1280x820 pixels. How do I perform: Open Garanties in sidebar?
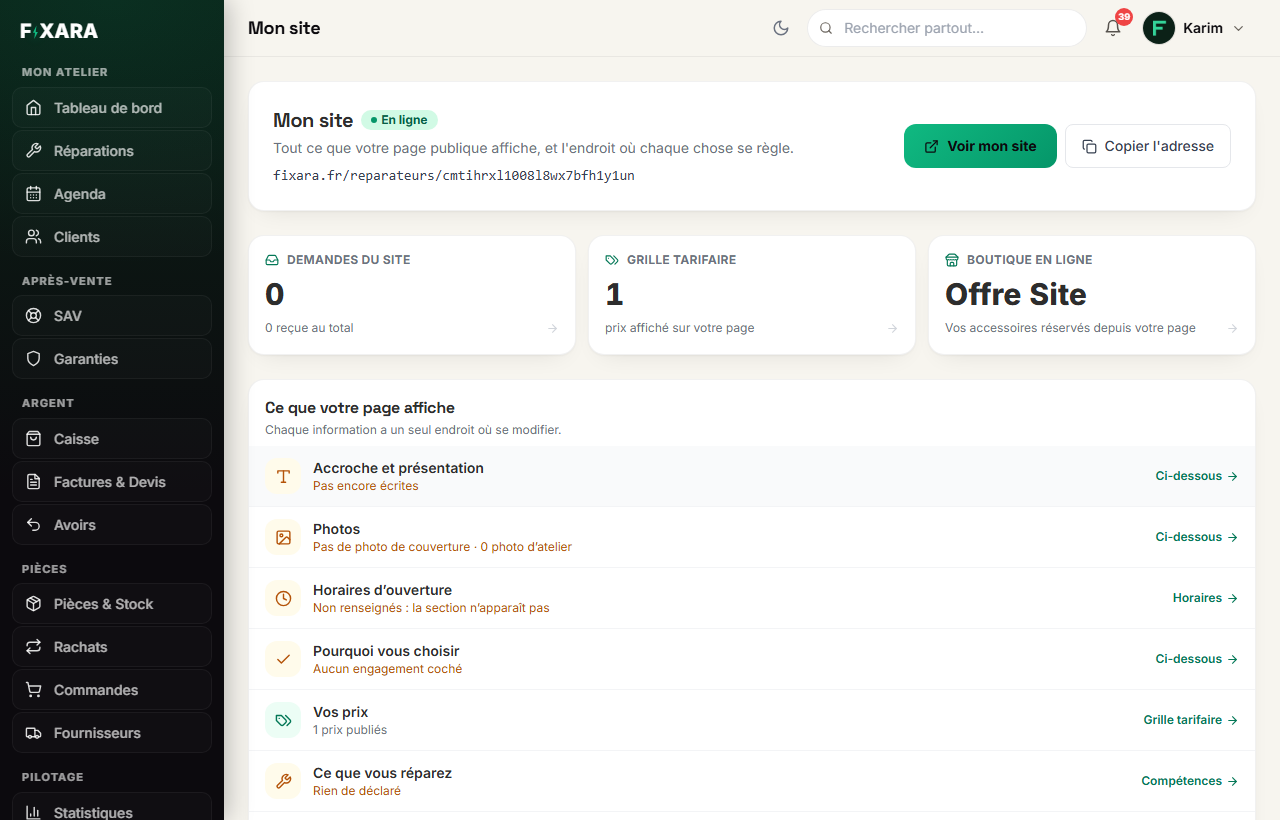pos(112,359)
